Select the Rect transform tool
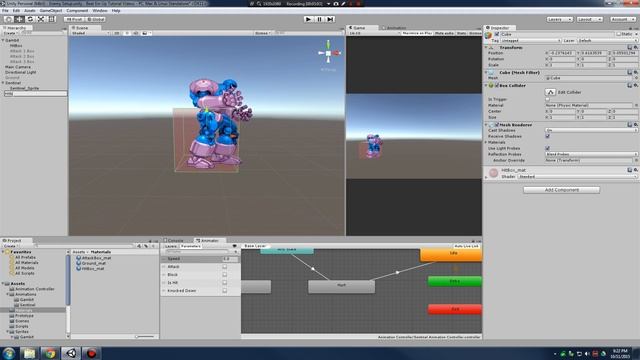The height and width of the screenshot is (360, 640). coord(52,19)
